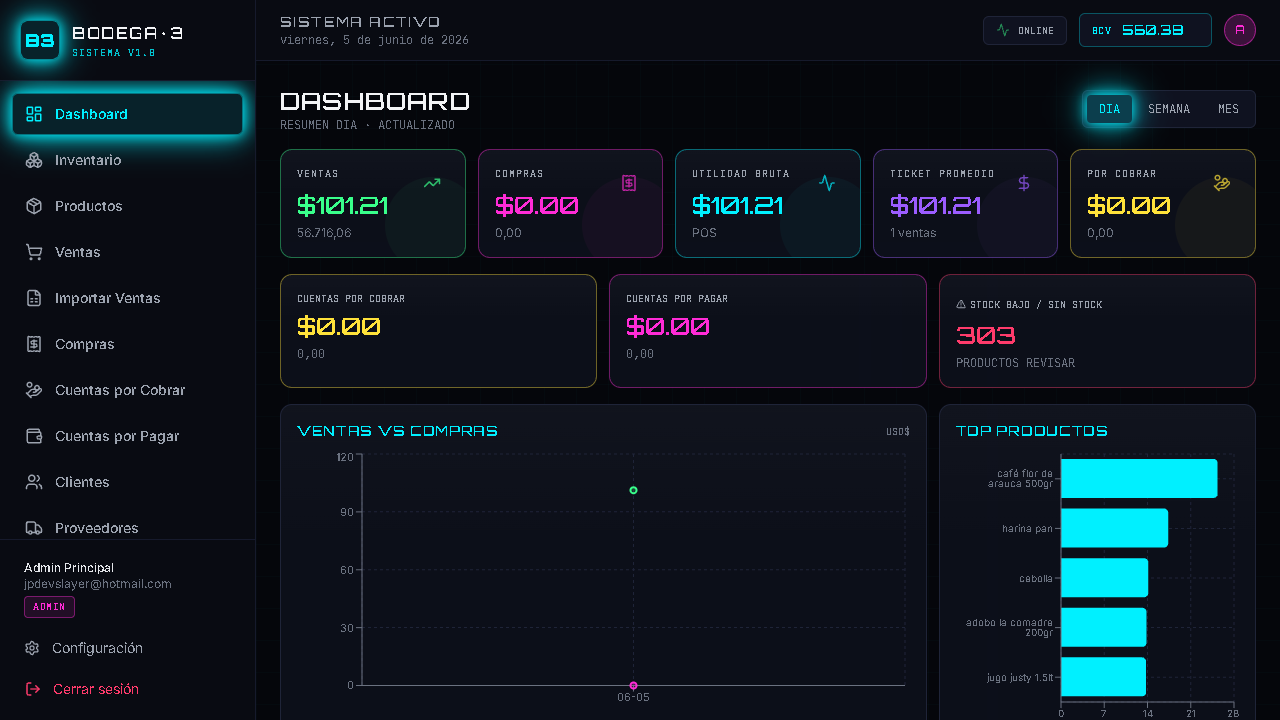Screen dimensions: 1280x720
Task: Click the Productos cube icon
Action: [x=34, y=206]
